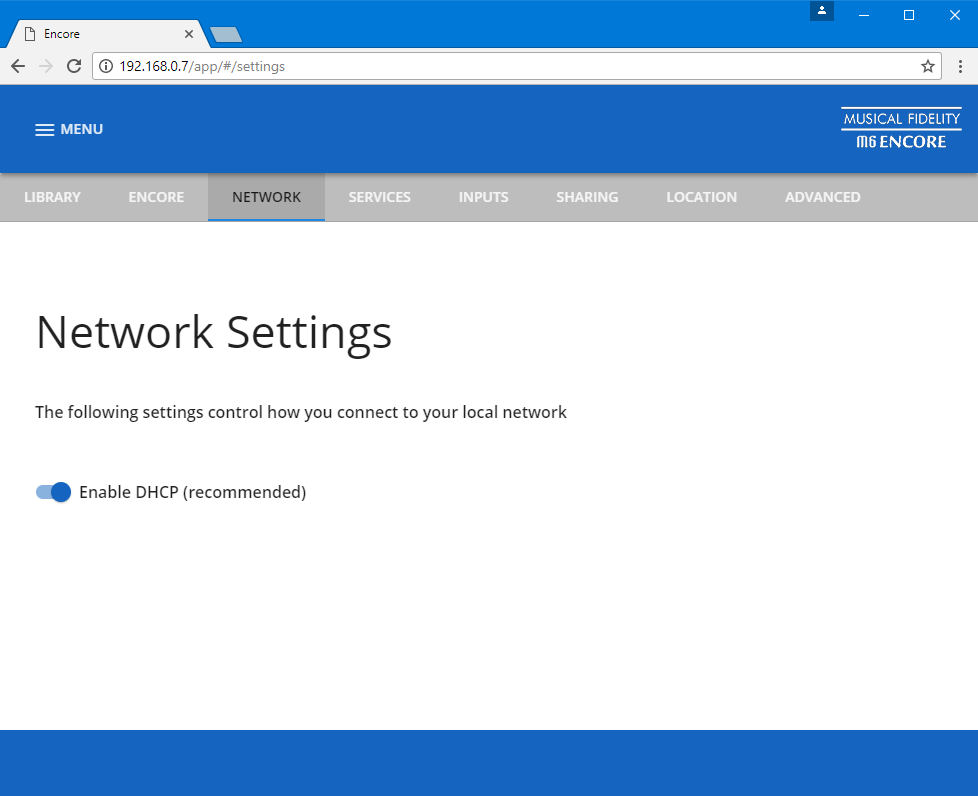Open Chrome three-dot menu
This screenshot has width=978, height=796.
(x=960, y=66)
